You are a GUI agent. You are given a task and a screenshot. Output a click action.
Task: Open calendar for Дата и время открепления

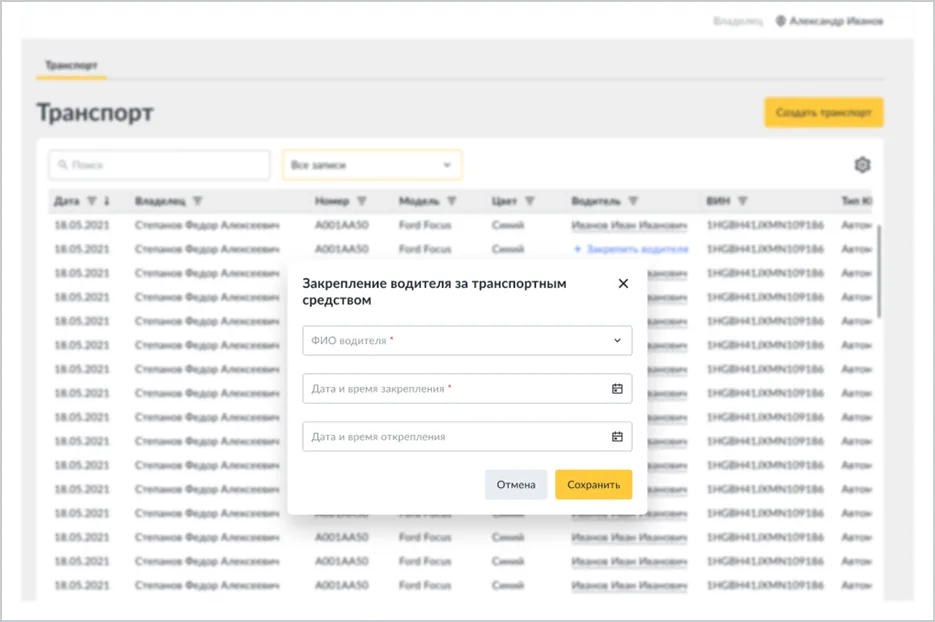pos(617,437)
